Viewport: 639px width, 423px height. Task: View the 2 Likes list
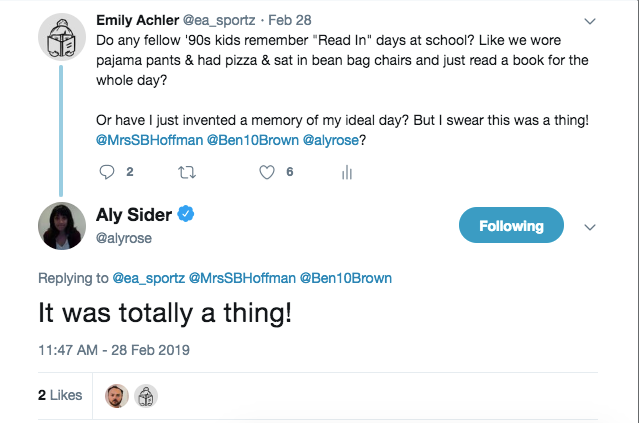point(60,395)
